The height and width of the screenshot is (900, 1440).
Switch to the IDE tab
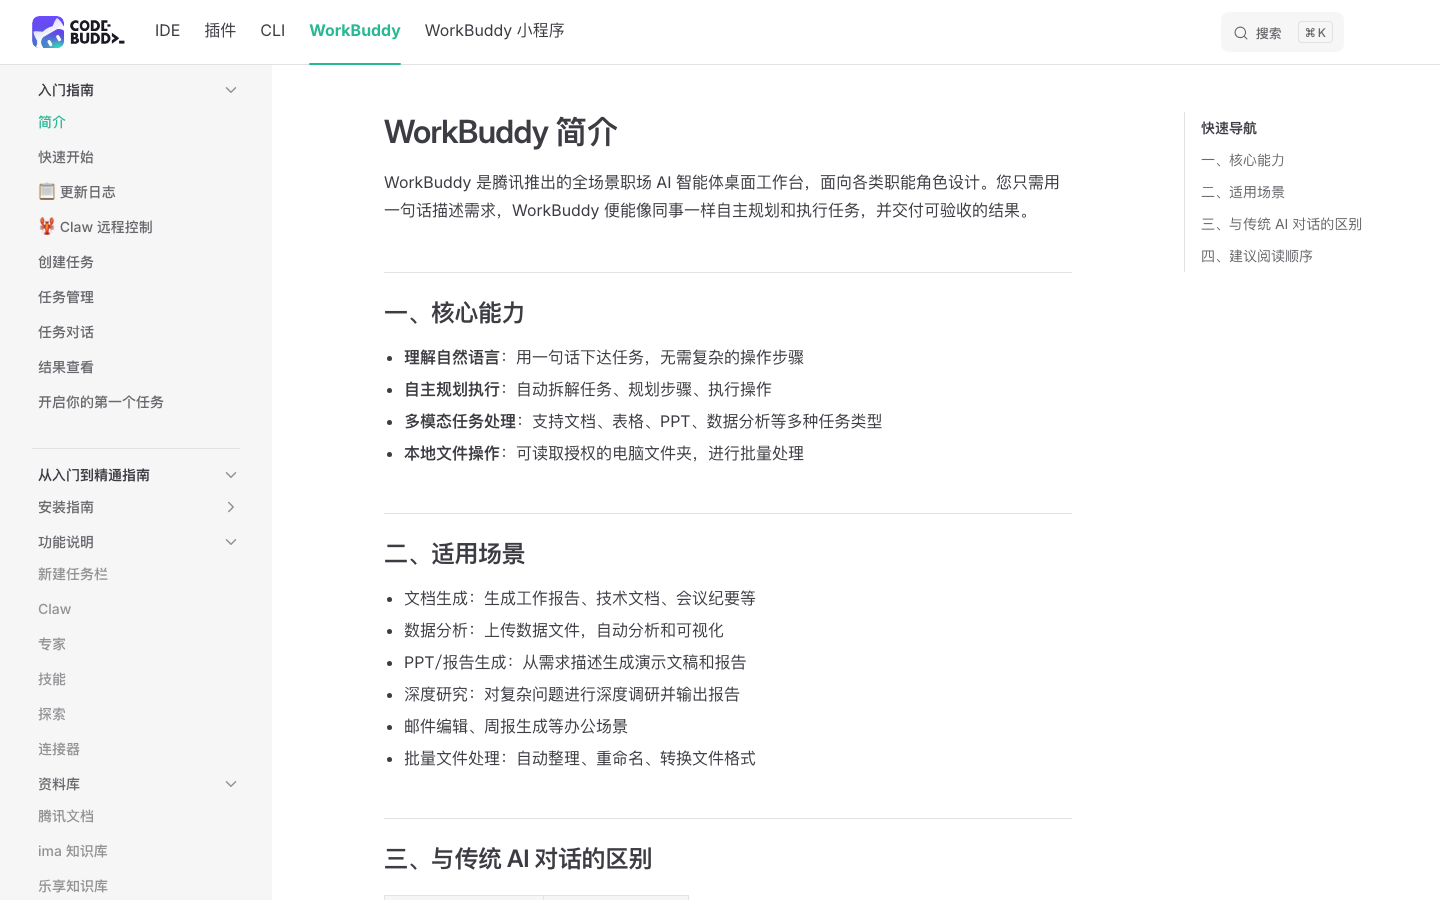[167, 31]
